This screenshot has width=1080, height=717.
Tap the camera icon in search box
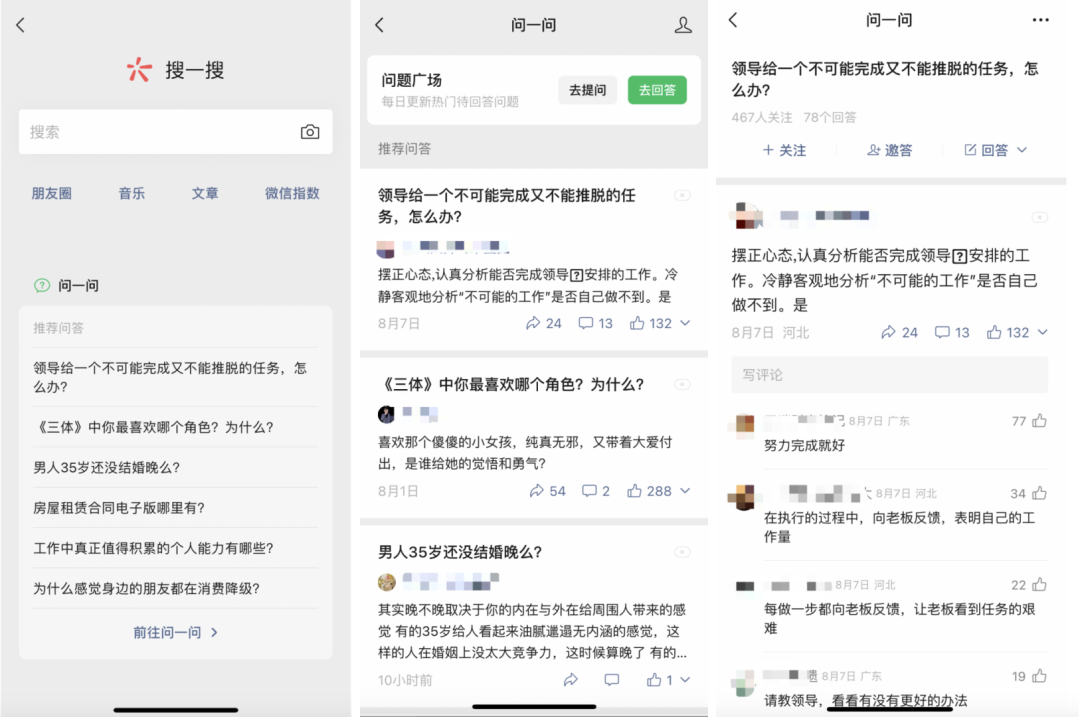click(310, 132)
